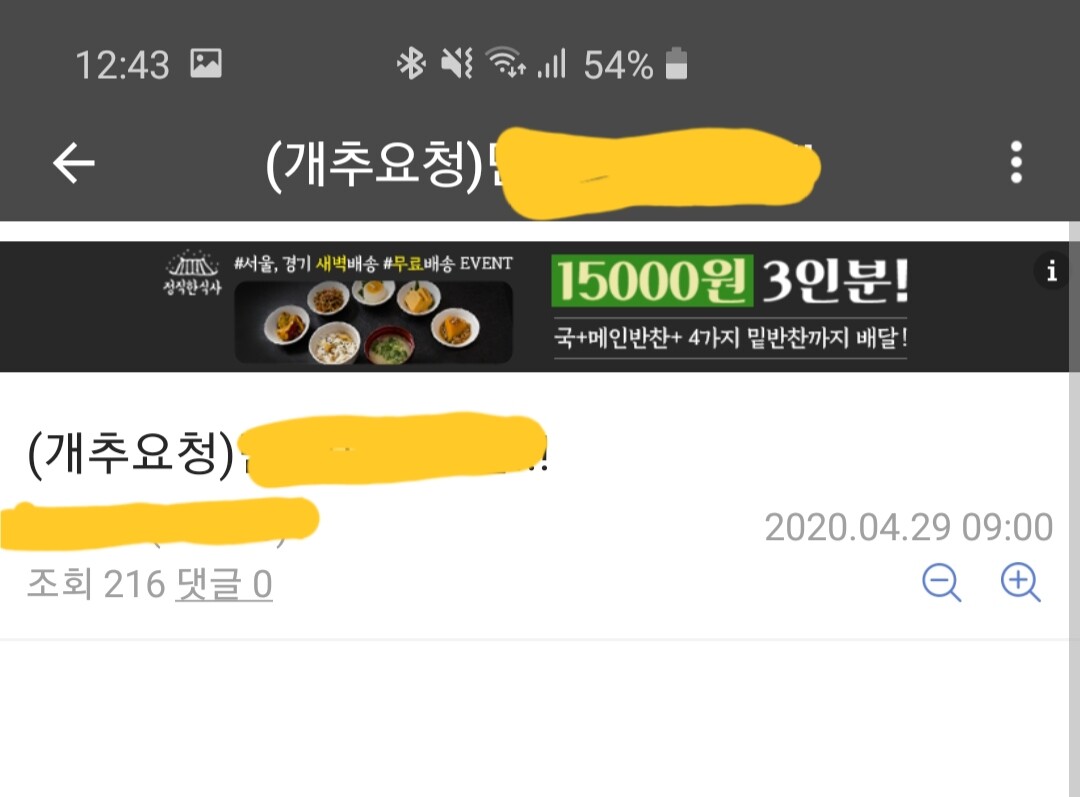Tap the zoom out magnifier icon
The image size is (1080, 797).
point(942,583)
